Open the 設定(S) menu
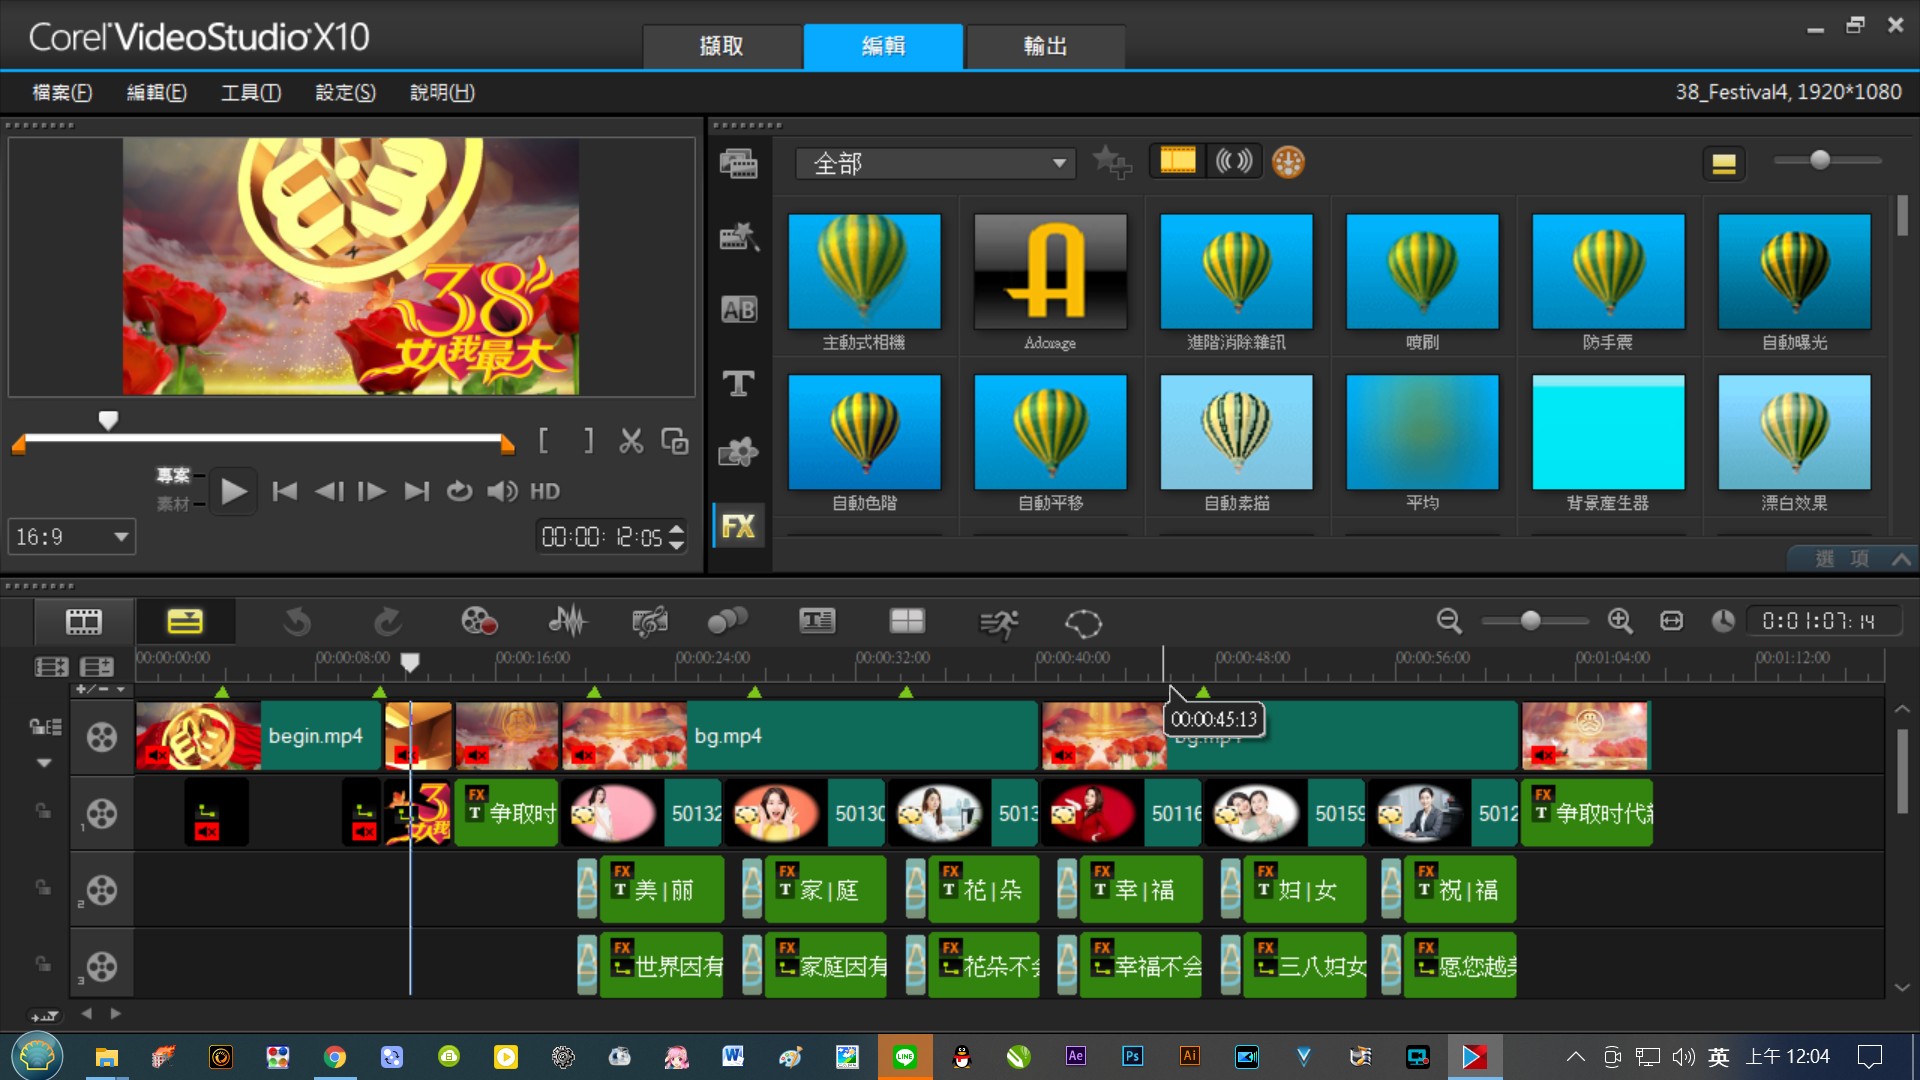 (345, 92)
